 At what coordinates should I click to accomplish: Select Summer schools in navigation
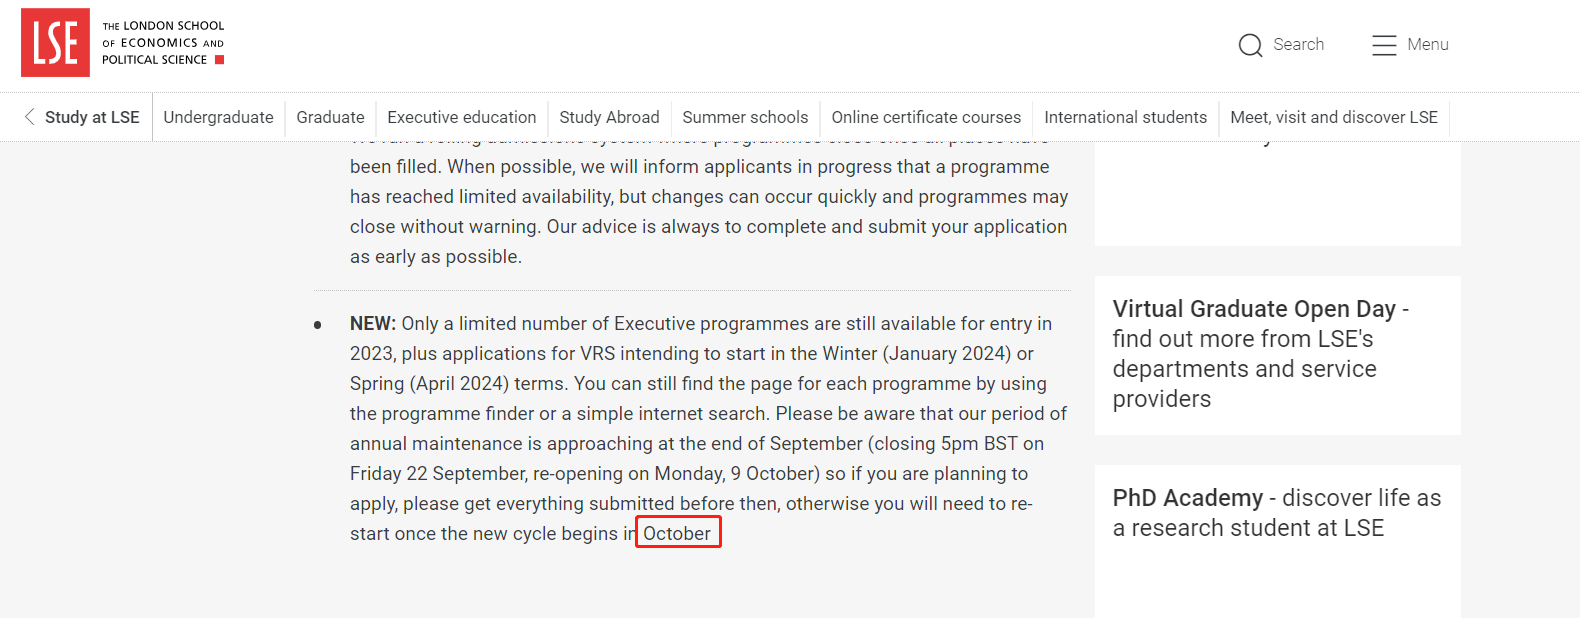[745, 117]
